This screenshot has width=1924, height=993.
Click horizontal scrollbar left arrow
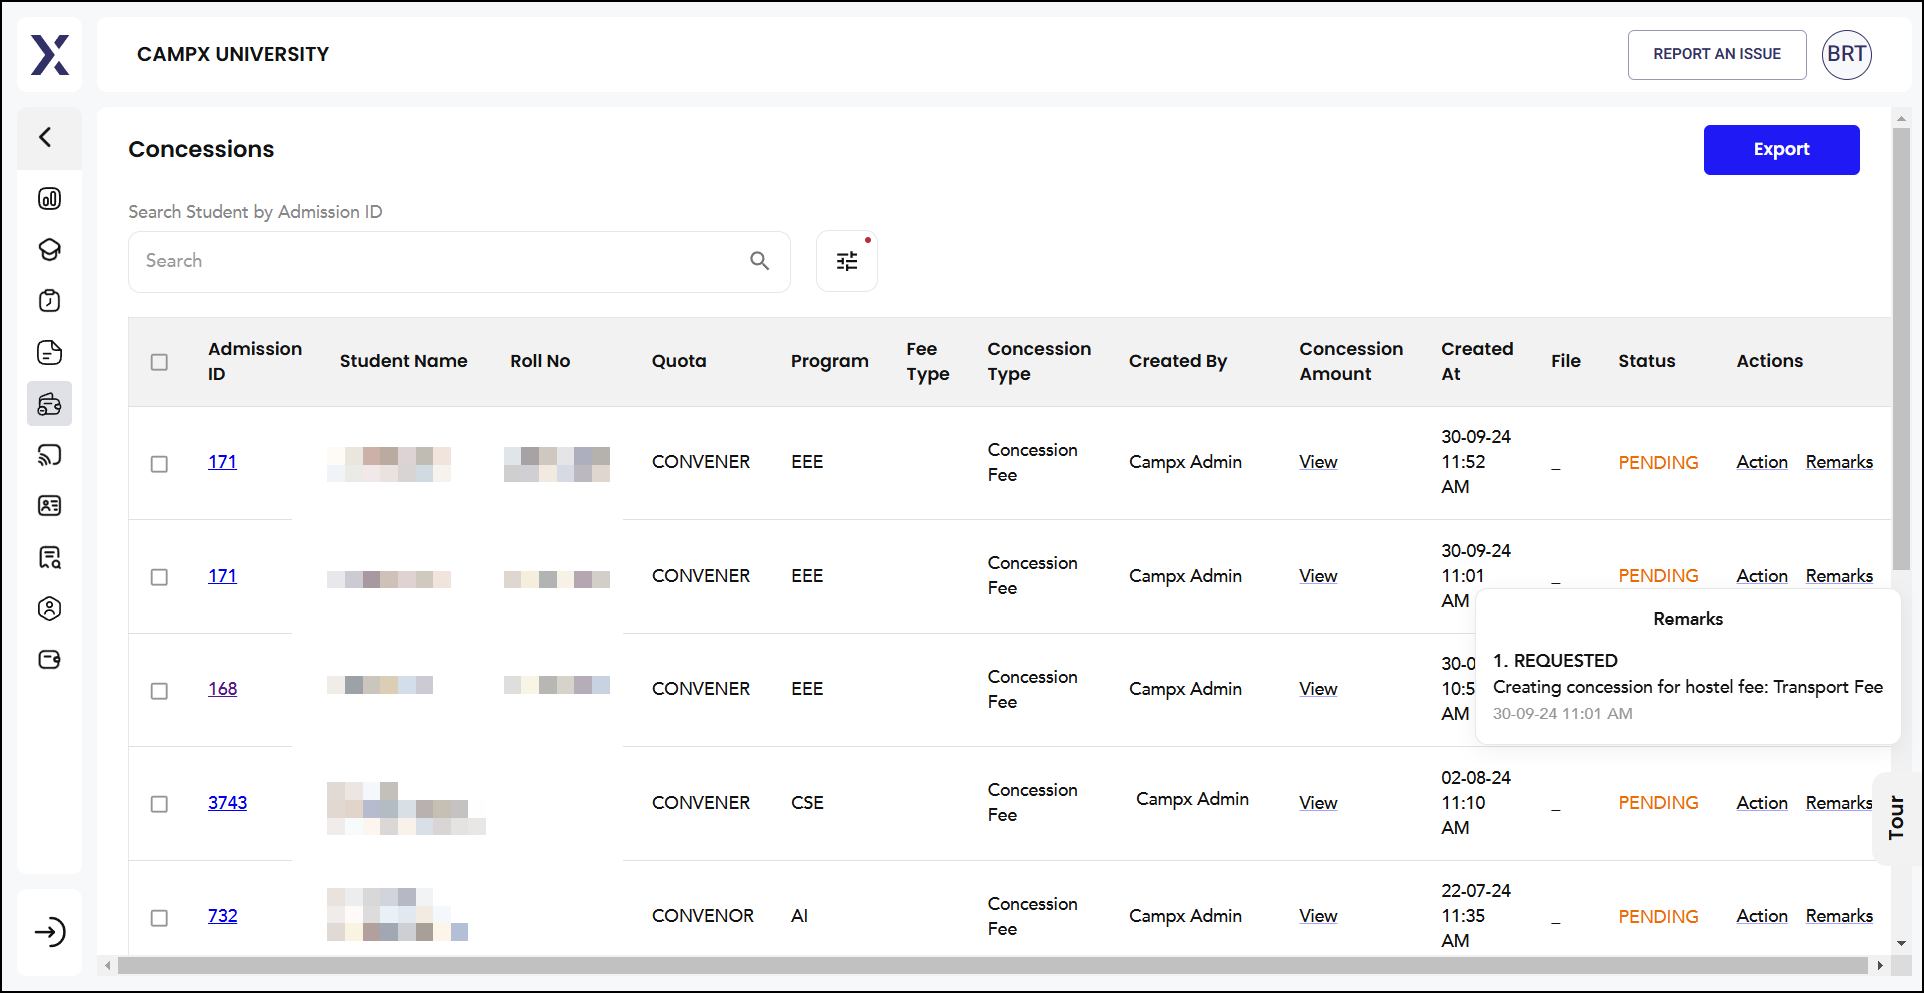coord(108,966)
